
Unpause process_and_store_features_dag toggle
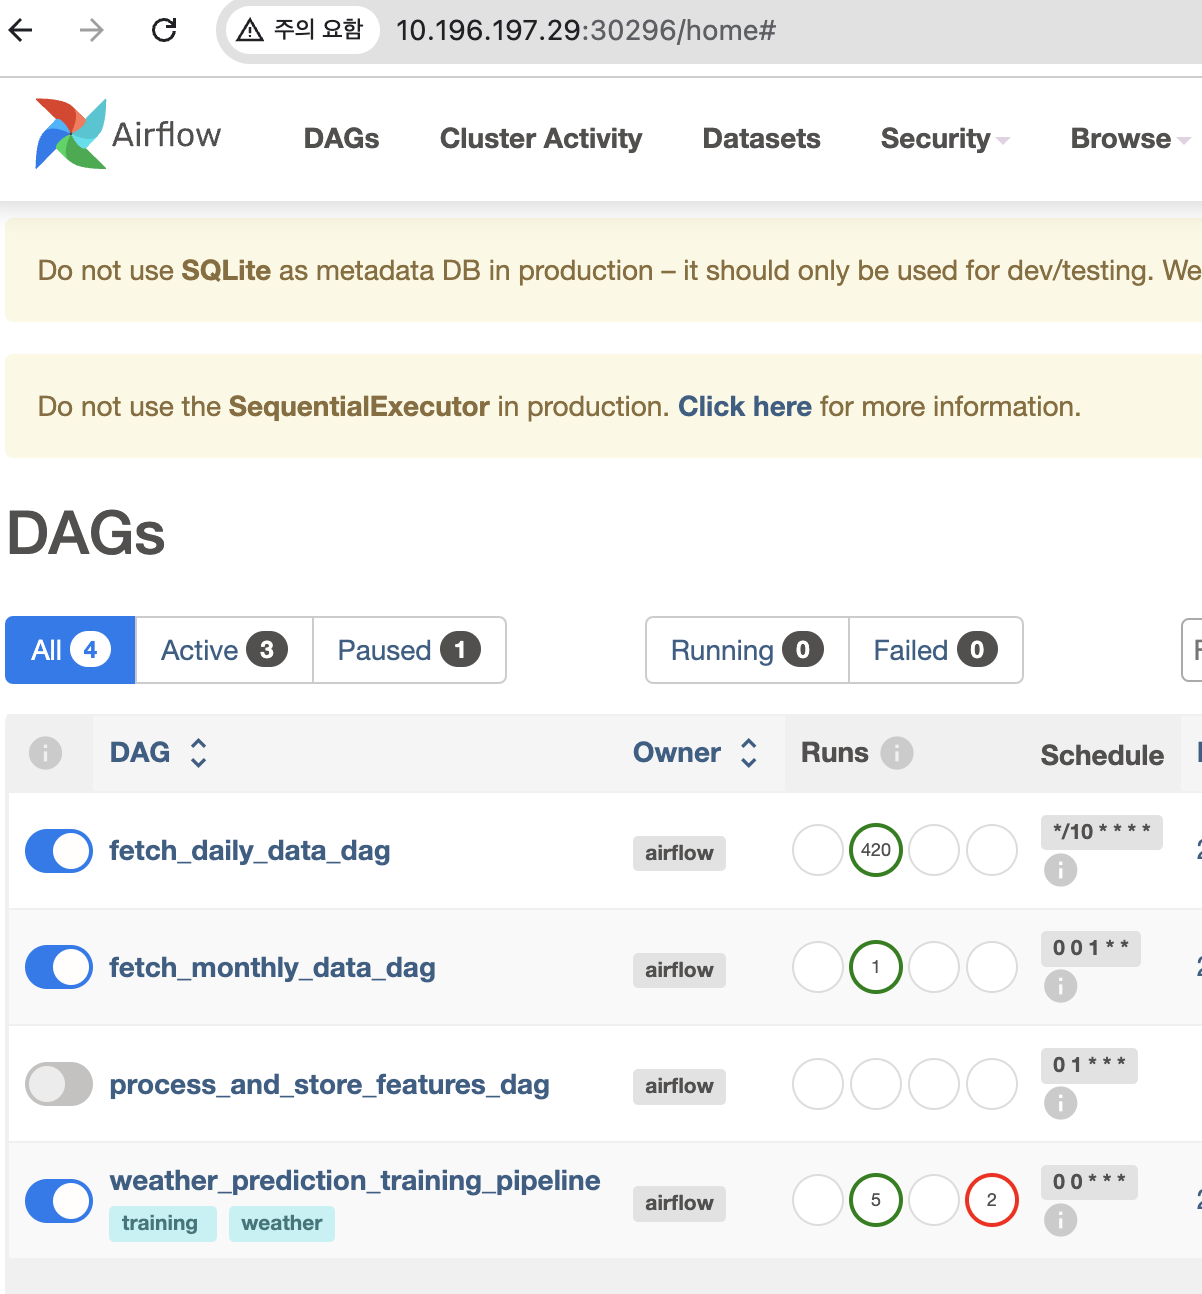coord(59,1084)
